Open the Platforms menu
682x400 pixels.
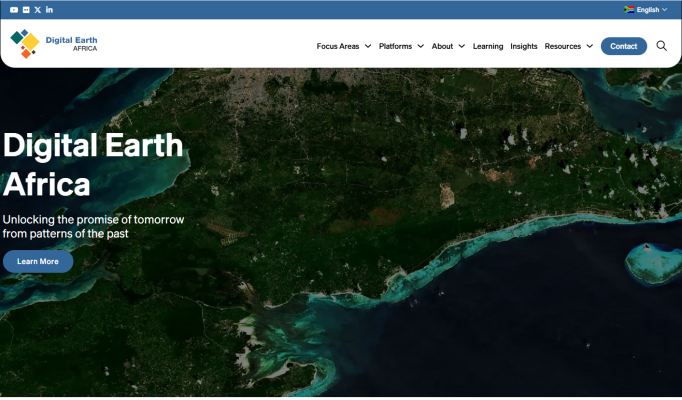[x=395, y=46]
